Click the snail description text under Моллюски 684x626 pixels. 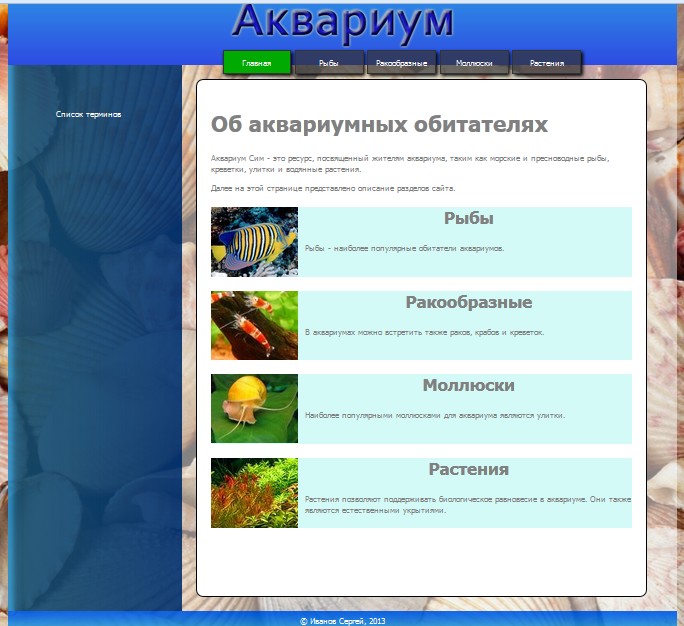point(434,415)
